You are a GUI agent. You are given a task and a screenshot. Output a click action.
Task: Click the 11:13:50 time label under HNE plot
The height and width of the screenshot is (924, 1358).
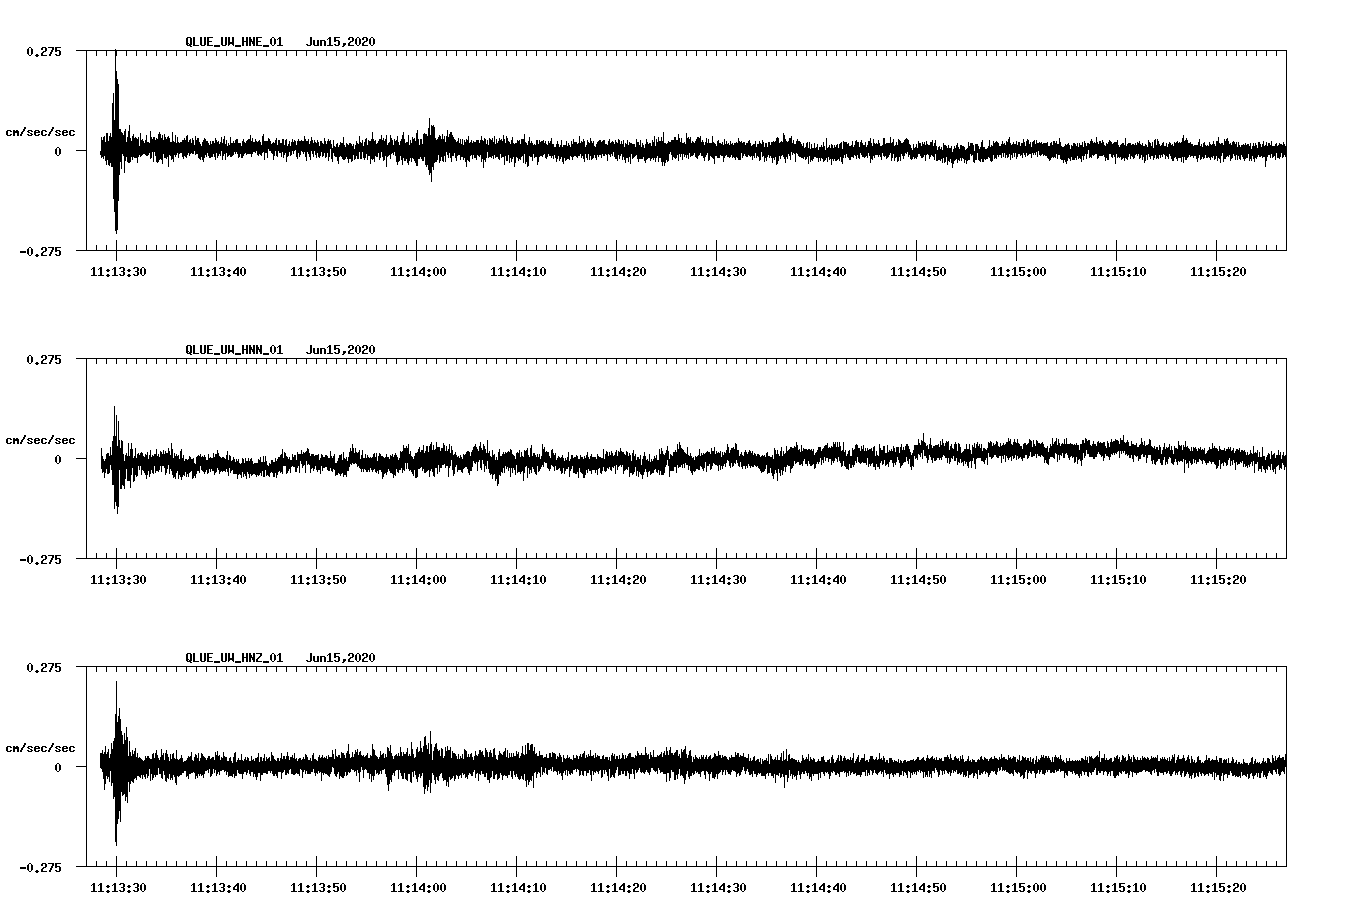[x=318, y=272]
